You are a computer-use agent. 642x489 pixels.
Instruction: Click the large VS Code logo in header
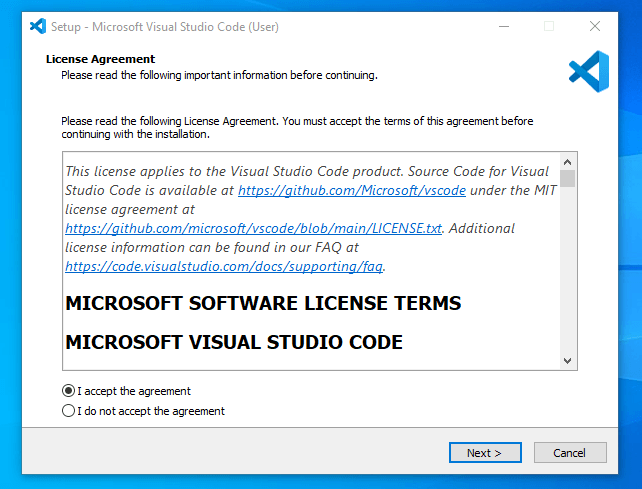click(589, 70)
